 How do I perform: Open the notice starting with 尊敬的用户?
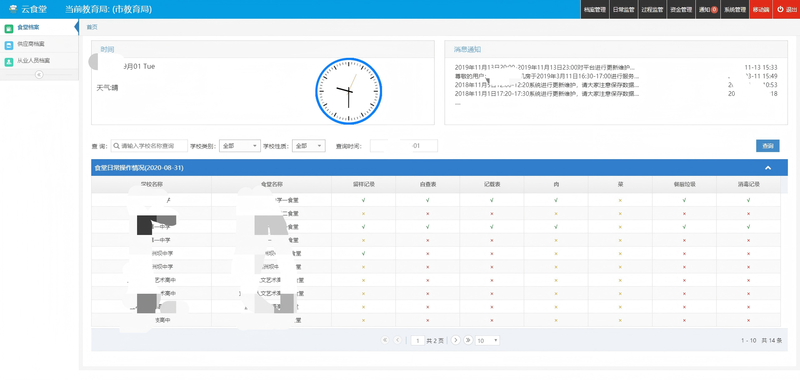546,76
